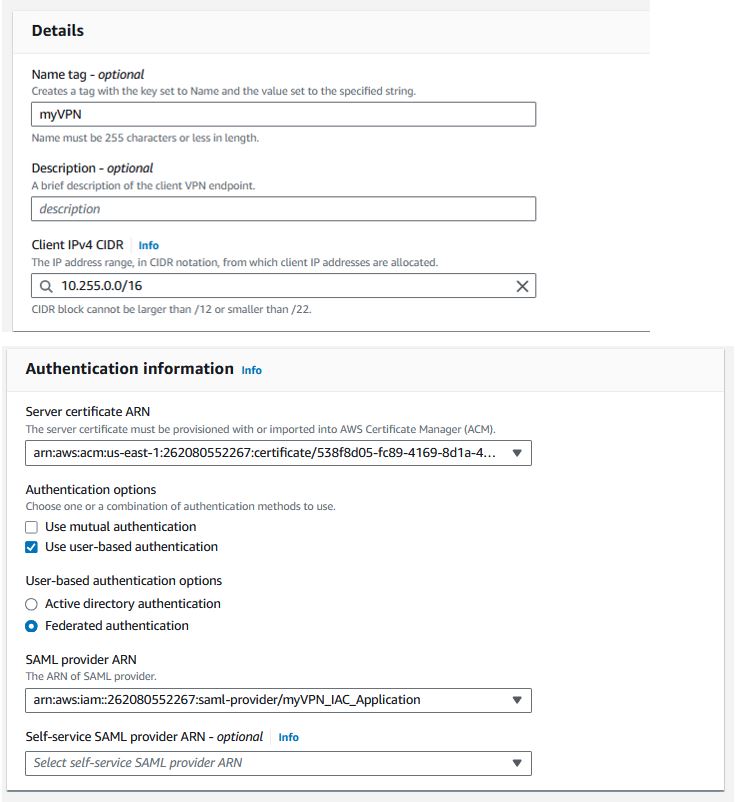Enable Use mutual authentication checkbox
The height and width of the screenshot is (802, 736).
[x=31, y=527]
